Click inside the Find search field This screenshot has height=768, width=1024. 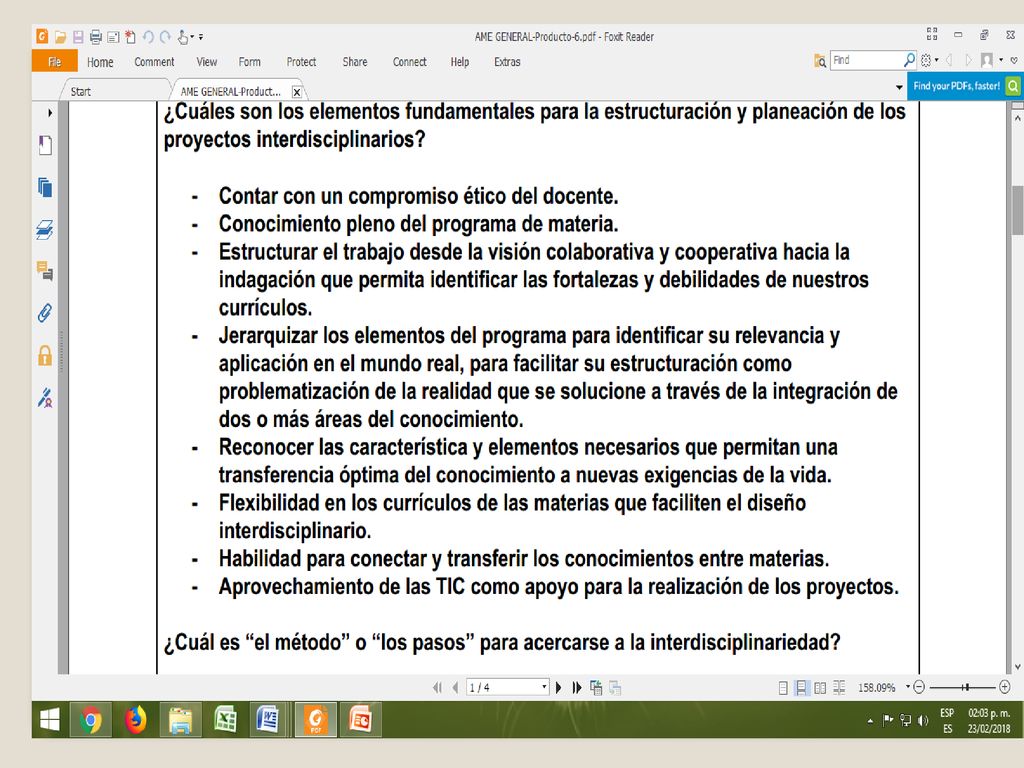click(867, 60)
